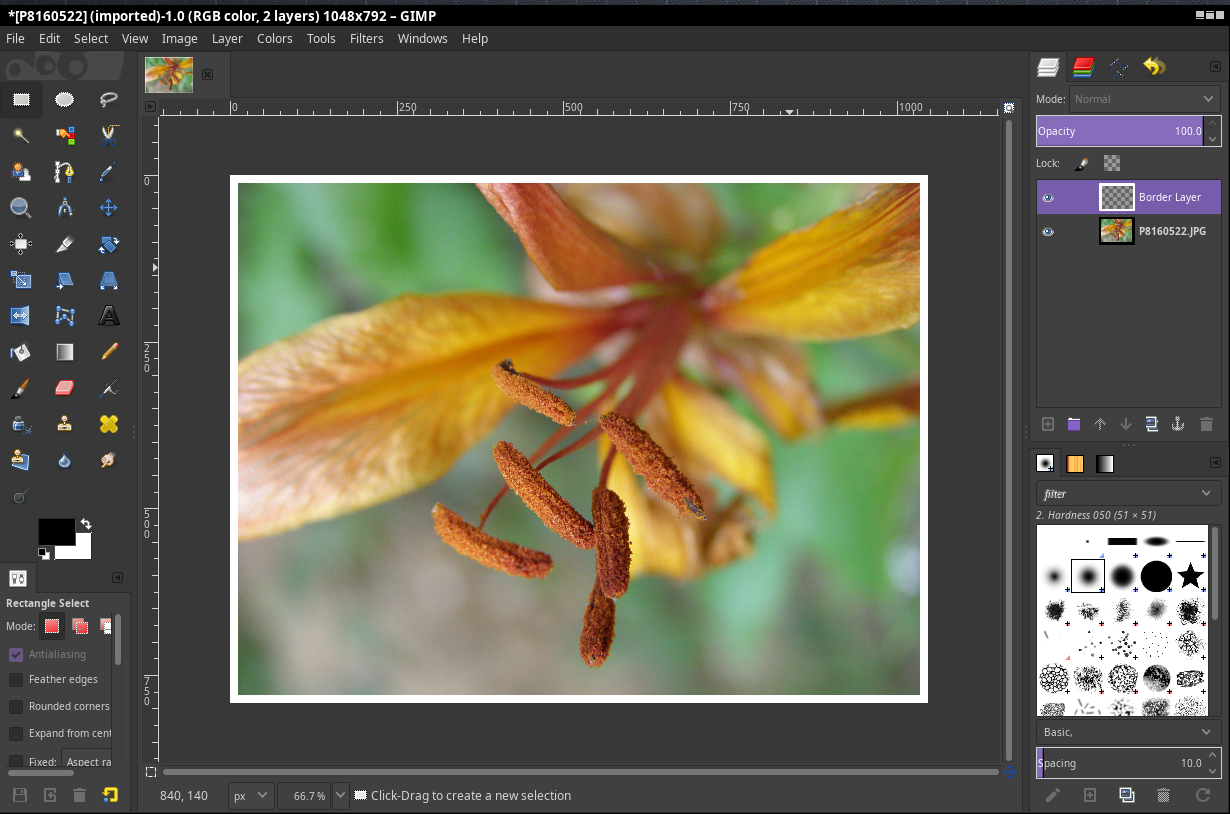This screenshot has width=1230, height=814.
Task: Select the Pencil tool
Action: [109, 352]
